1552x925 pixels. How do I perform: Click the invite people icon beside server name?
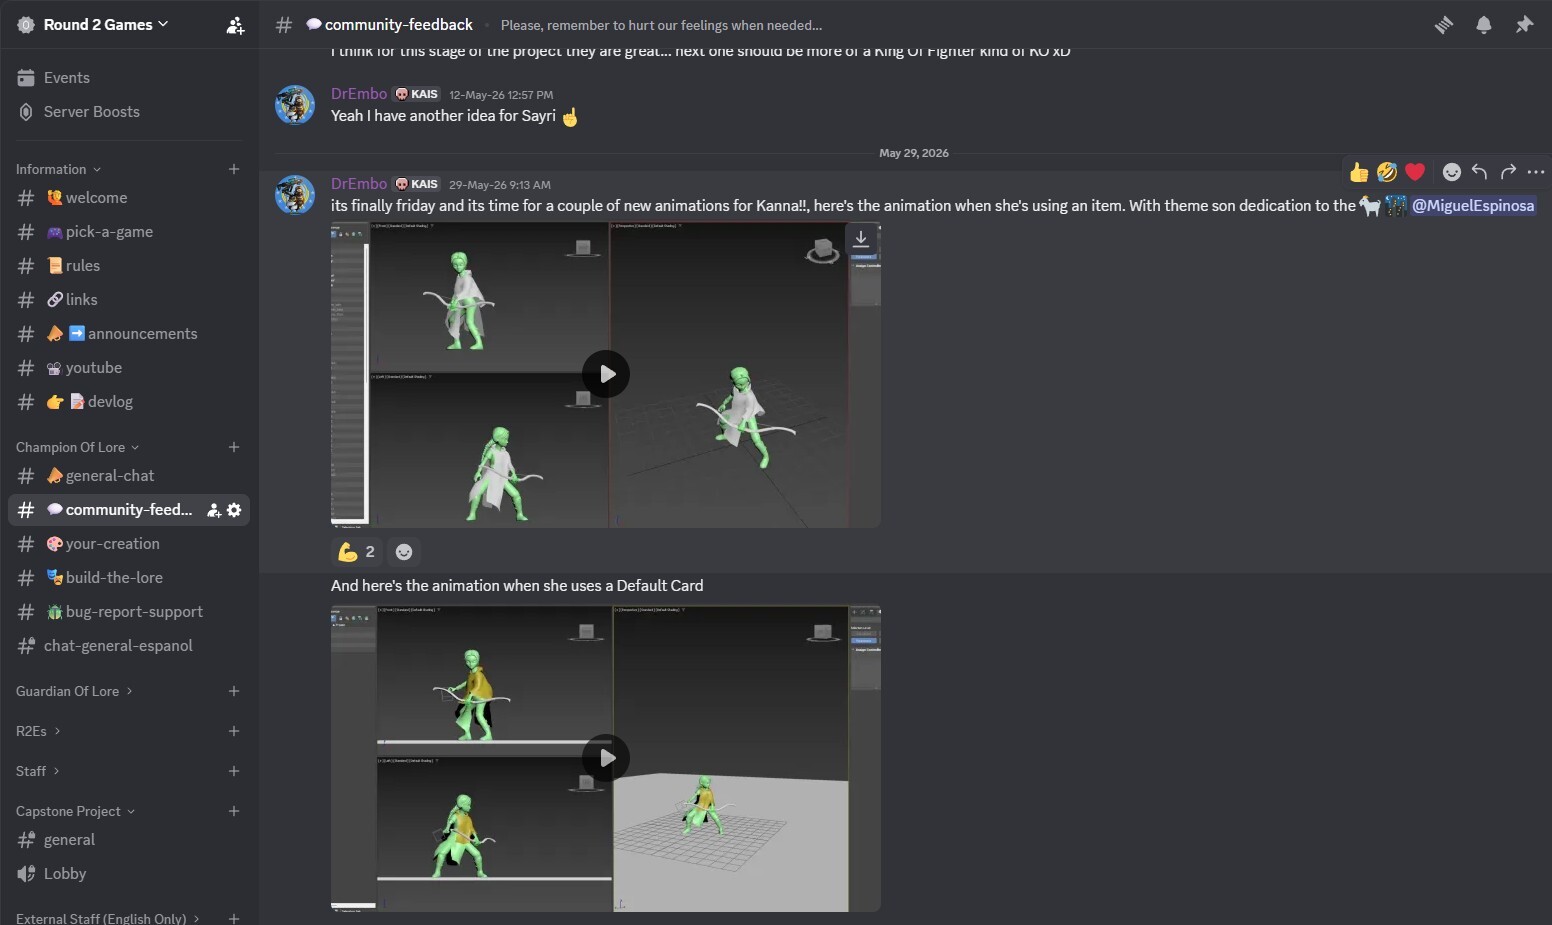pyautogui.click(x=235, y=25)
